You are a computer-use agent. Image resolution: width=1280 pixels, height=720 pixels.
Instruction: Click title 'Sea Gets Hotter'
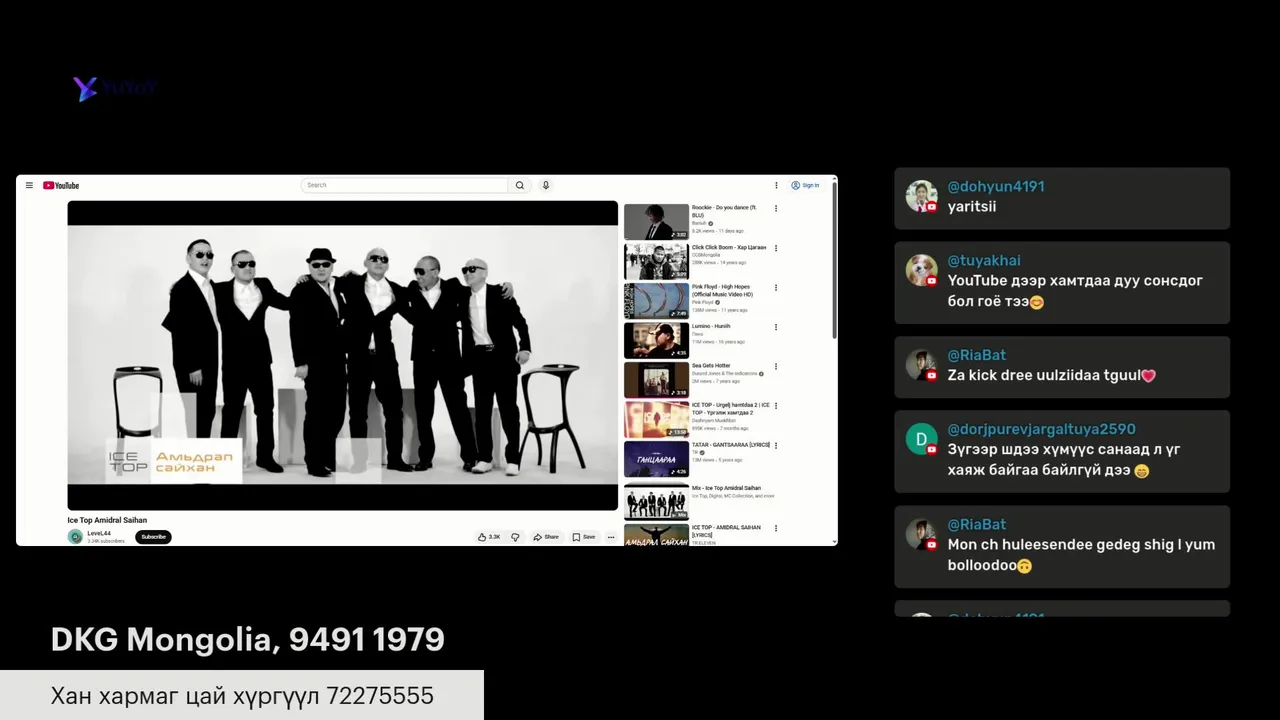(x=711, y=366)
